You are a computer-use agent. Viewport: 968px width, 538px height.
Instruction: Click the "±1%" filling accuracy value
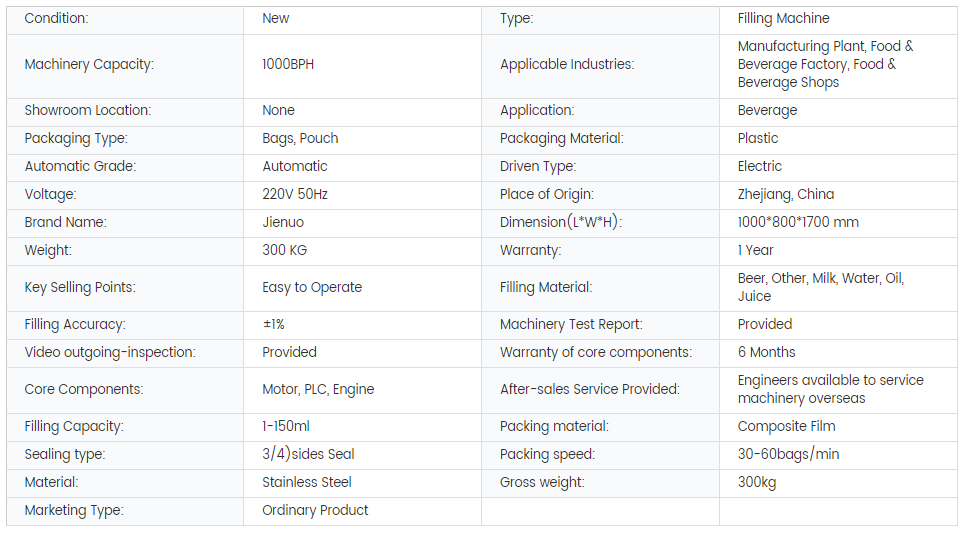[273, 324]
